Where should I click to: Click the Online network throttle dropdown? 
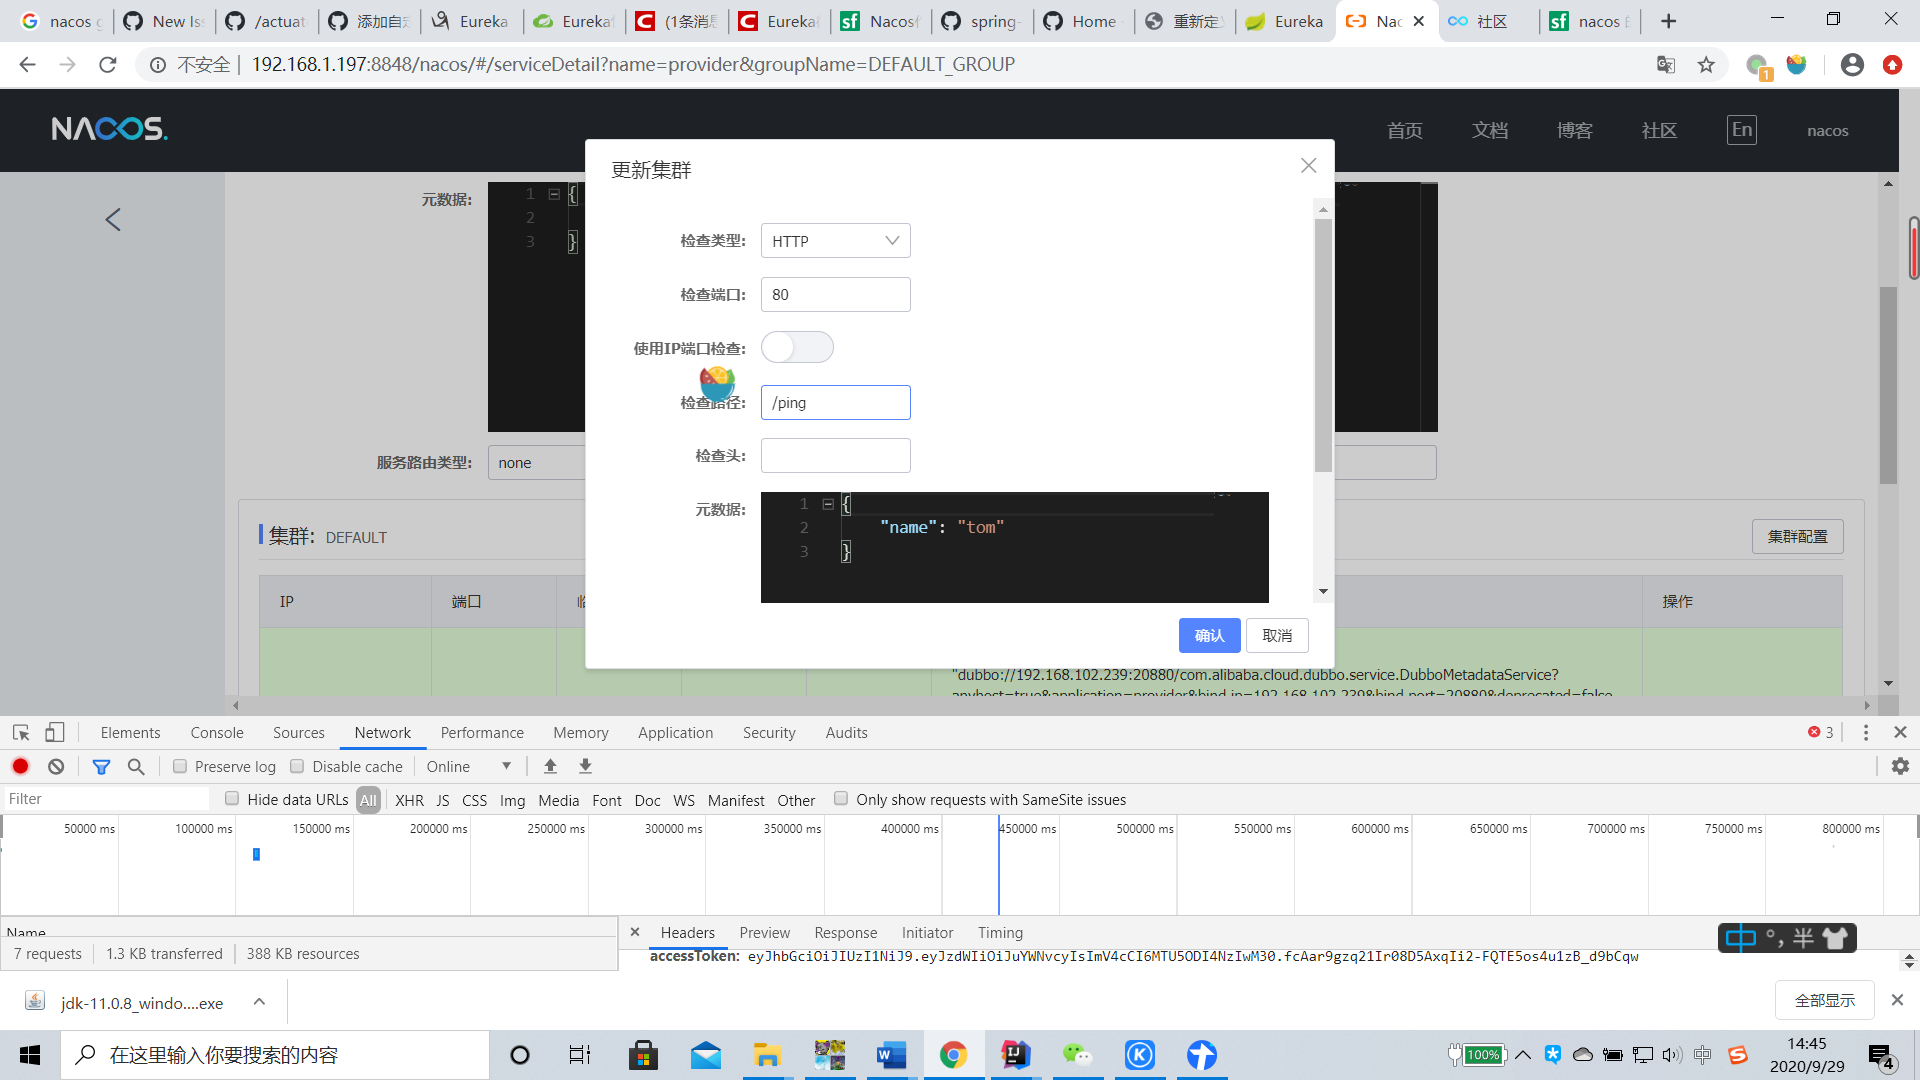[468, 765]
